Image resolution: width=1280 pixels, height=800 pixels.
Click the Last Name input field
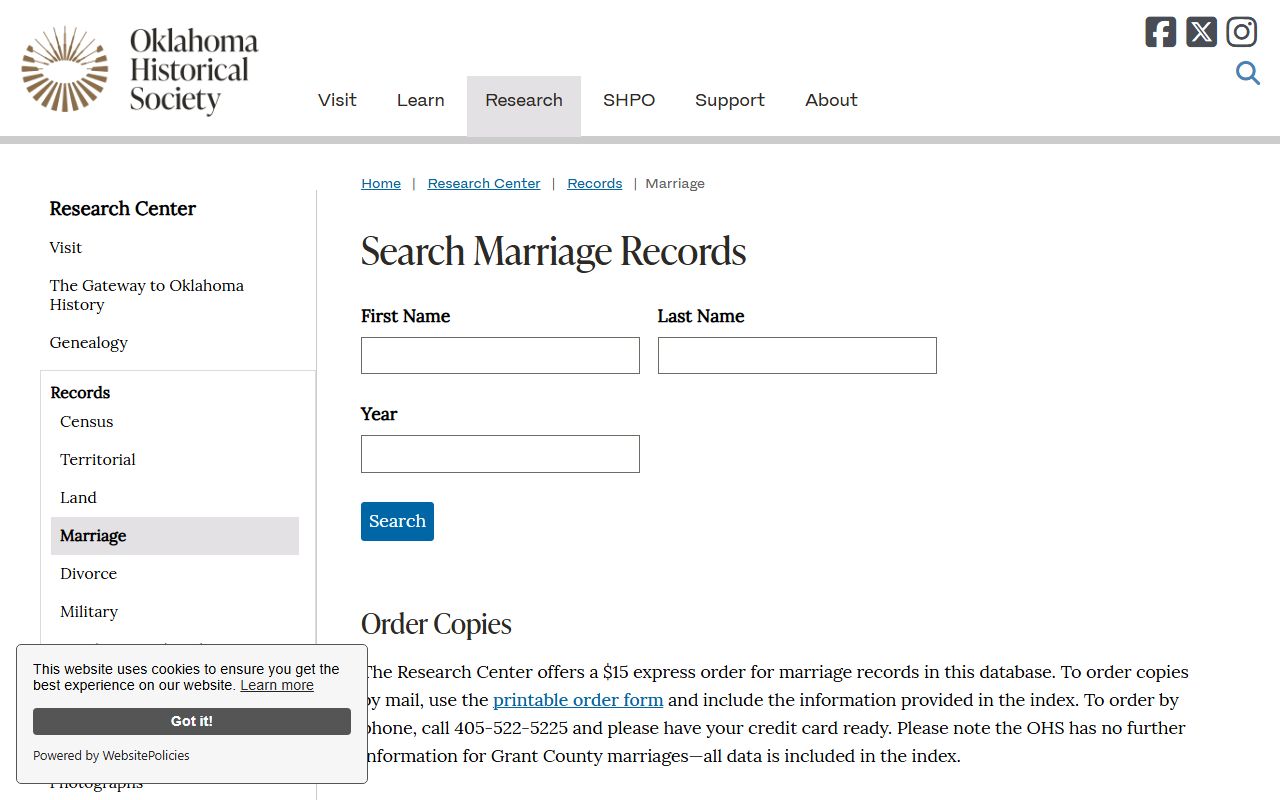(x=797, y=355)
